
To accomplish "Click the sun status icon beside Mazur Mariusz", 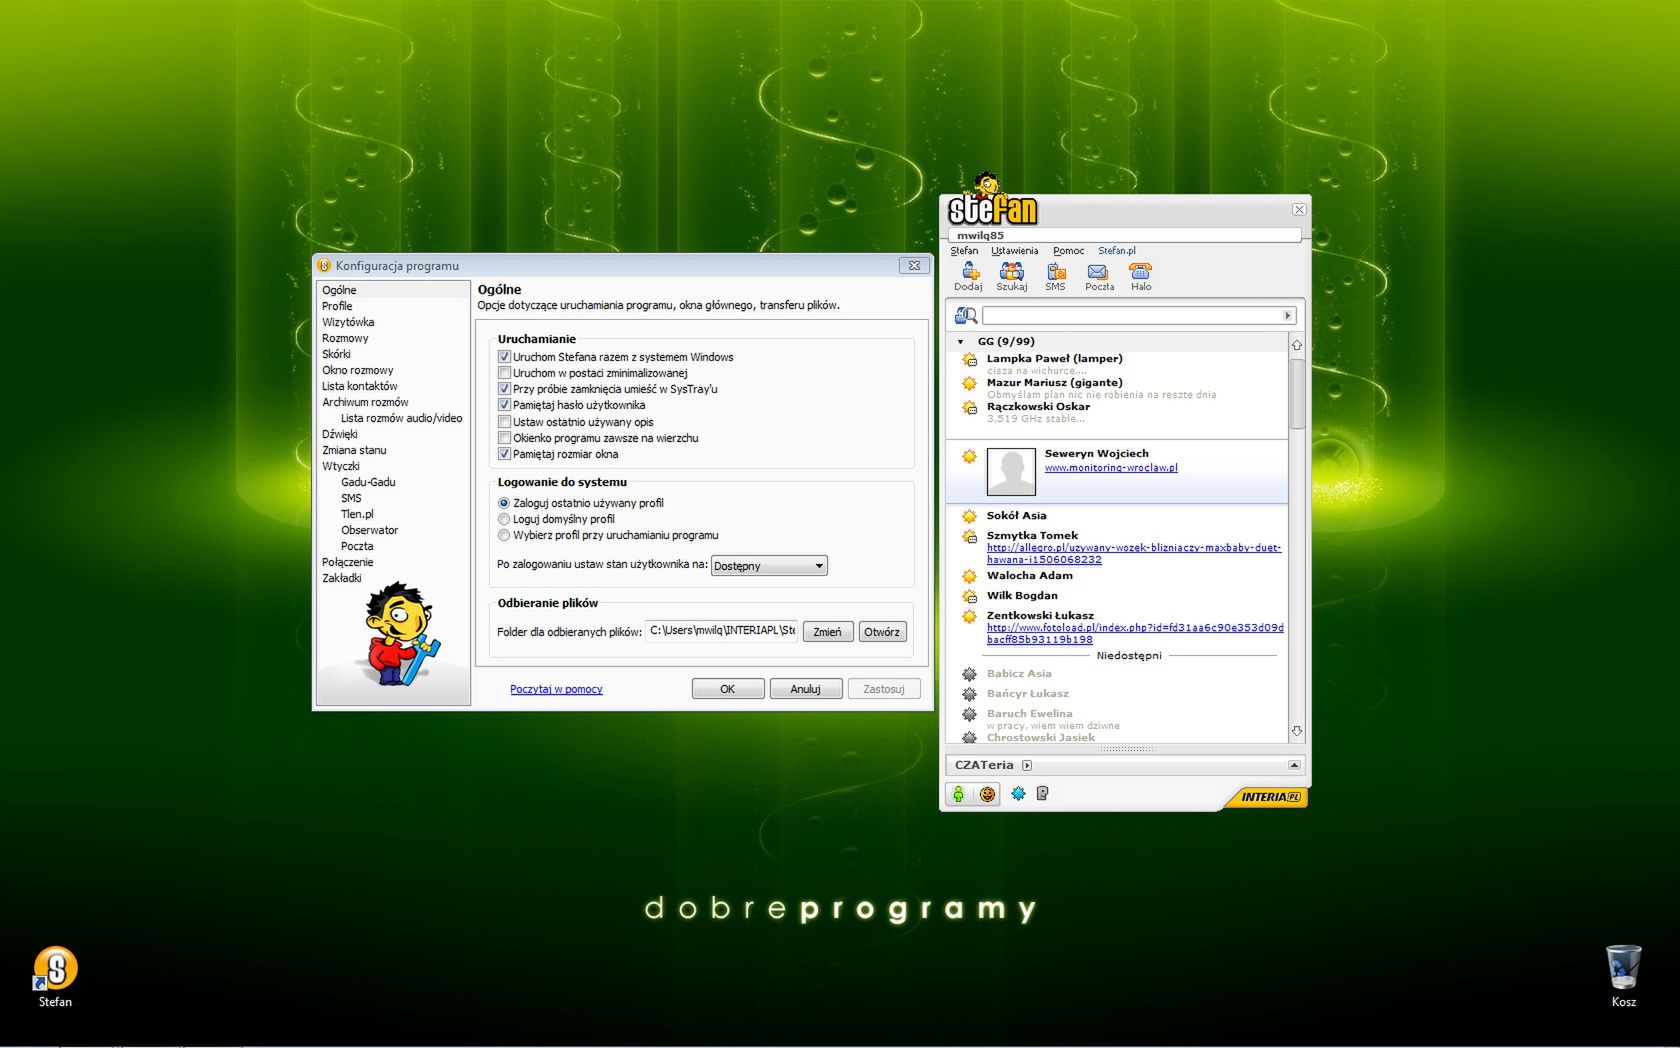I will [969, 384].
